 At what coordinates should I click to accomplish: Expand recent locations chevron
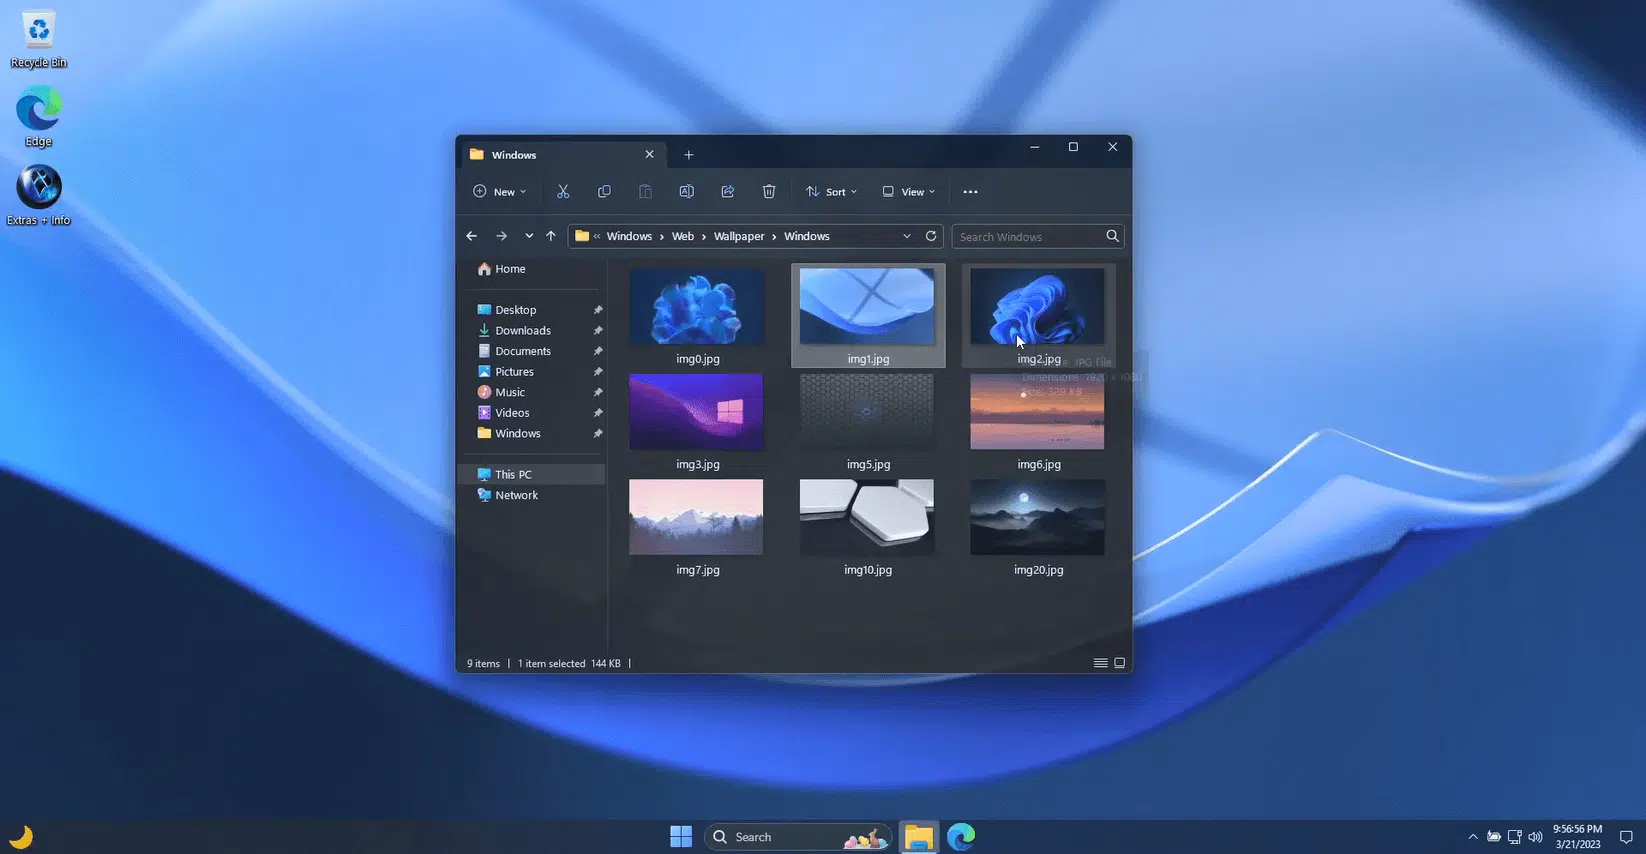click(x=528, y=236)
